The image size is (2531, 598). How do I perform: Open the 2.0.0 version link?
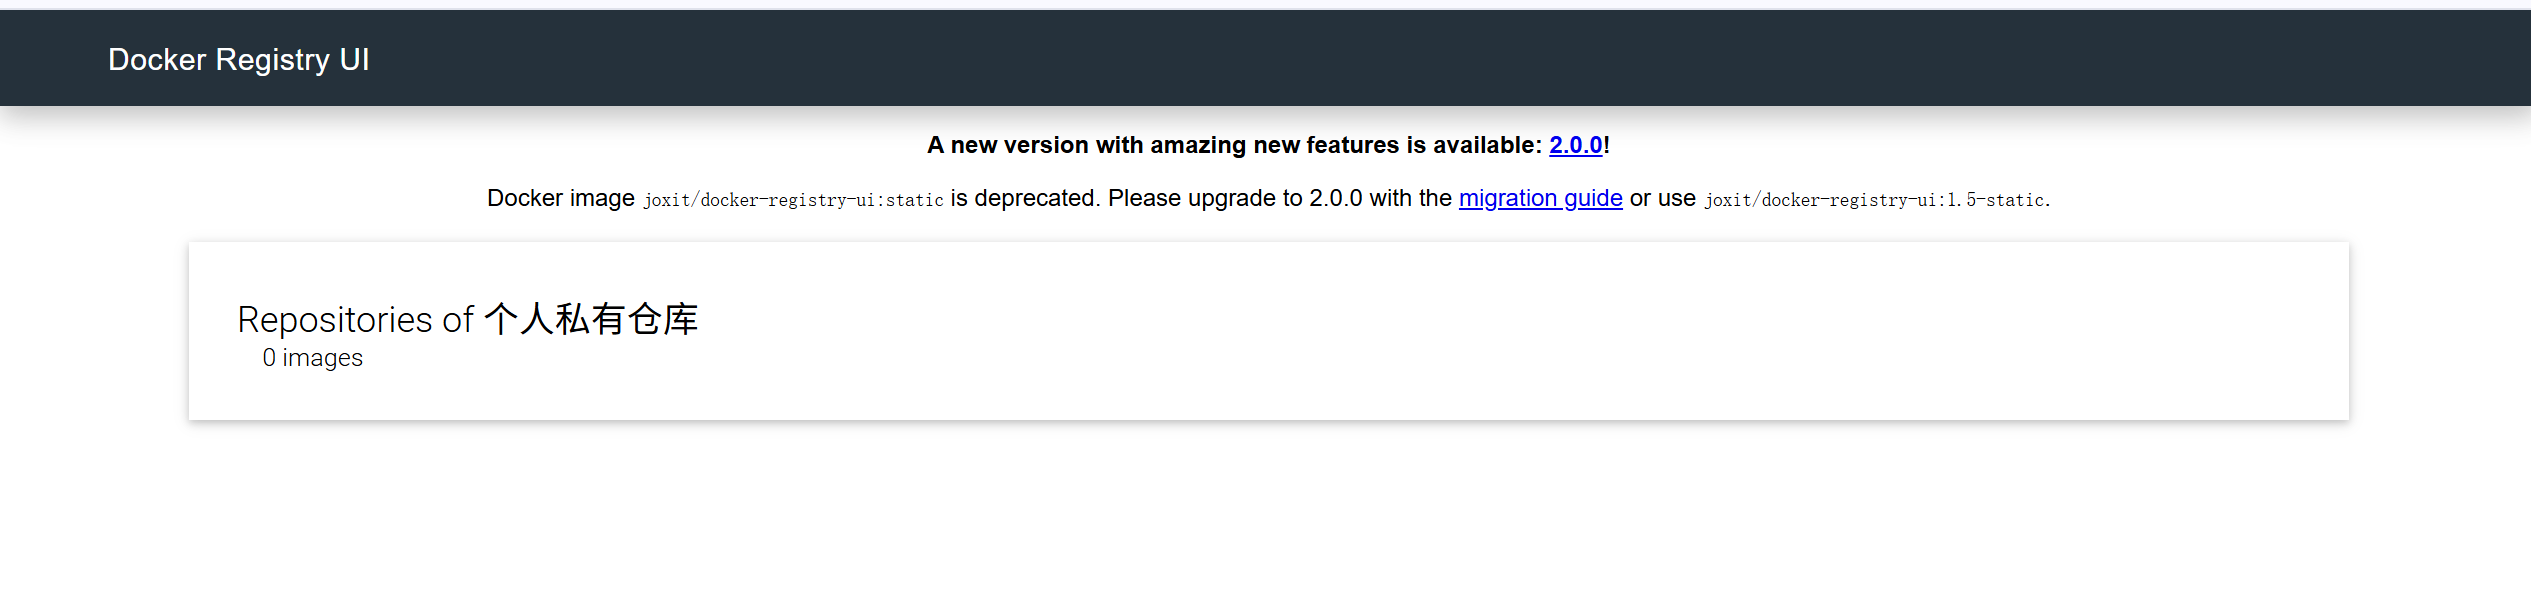point(1575,145)
